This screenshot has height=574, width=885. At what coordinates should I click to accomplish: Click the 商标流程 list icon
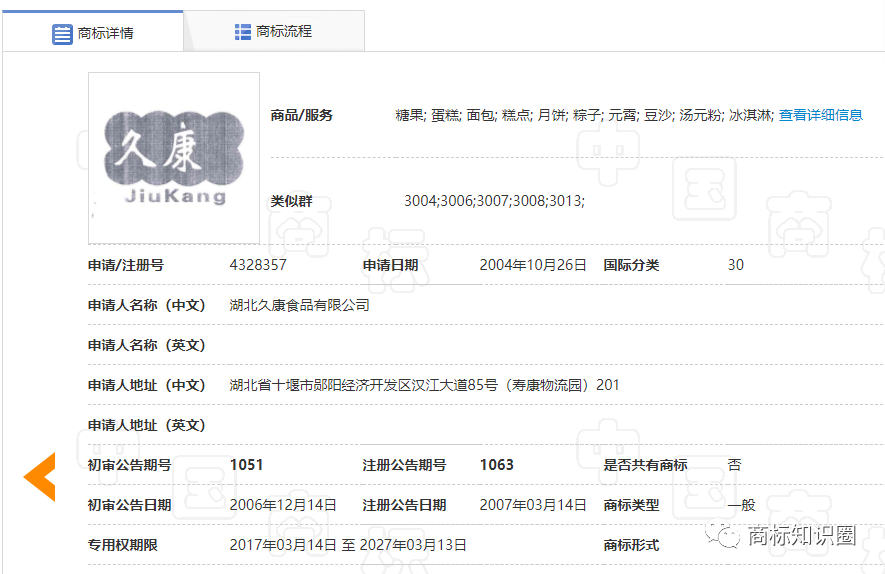pyautogui.click(x=243, y=32)
